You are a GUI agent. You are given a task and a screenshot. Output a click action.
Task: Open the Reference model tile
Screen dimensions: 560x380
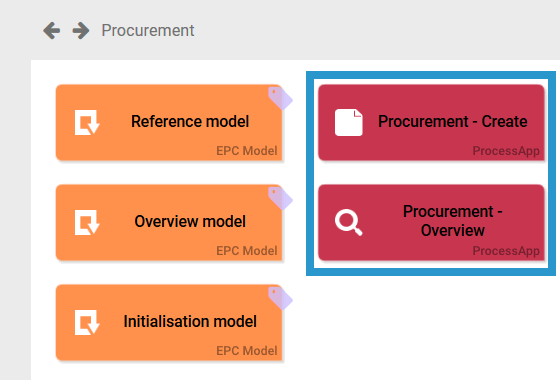(x=169, y=122)
